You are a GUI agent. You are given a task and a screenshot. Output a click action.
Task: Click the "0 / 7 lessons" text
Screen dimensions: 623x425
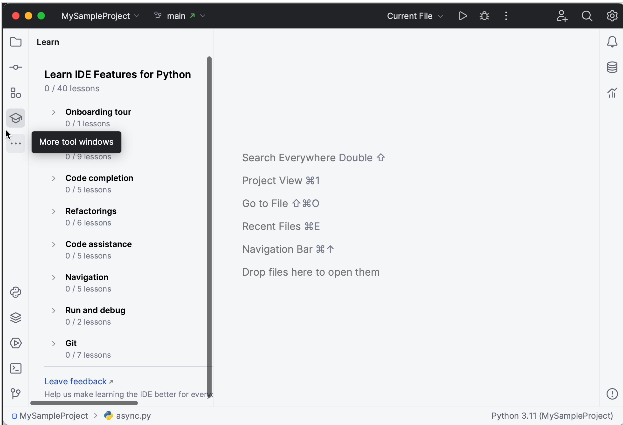[x=88, y=355]
